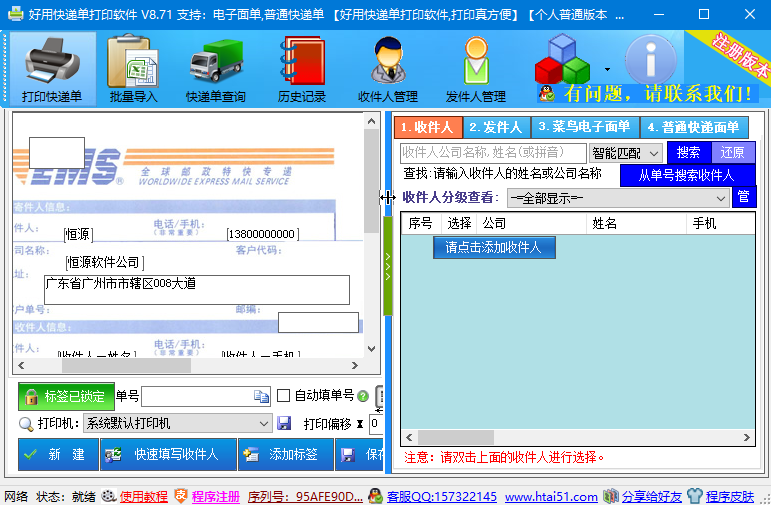Image resolution: width=771 pixels, height=505 pixels.
Task: Click the colored cubes toolbar icon
Action: [x=562, y=59]
